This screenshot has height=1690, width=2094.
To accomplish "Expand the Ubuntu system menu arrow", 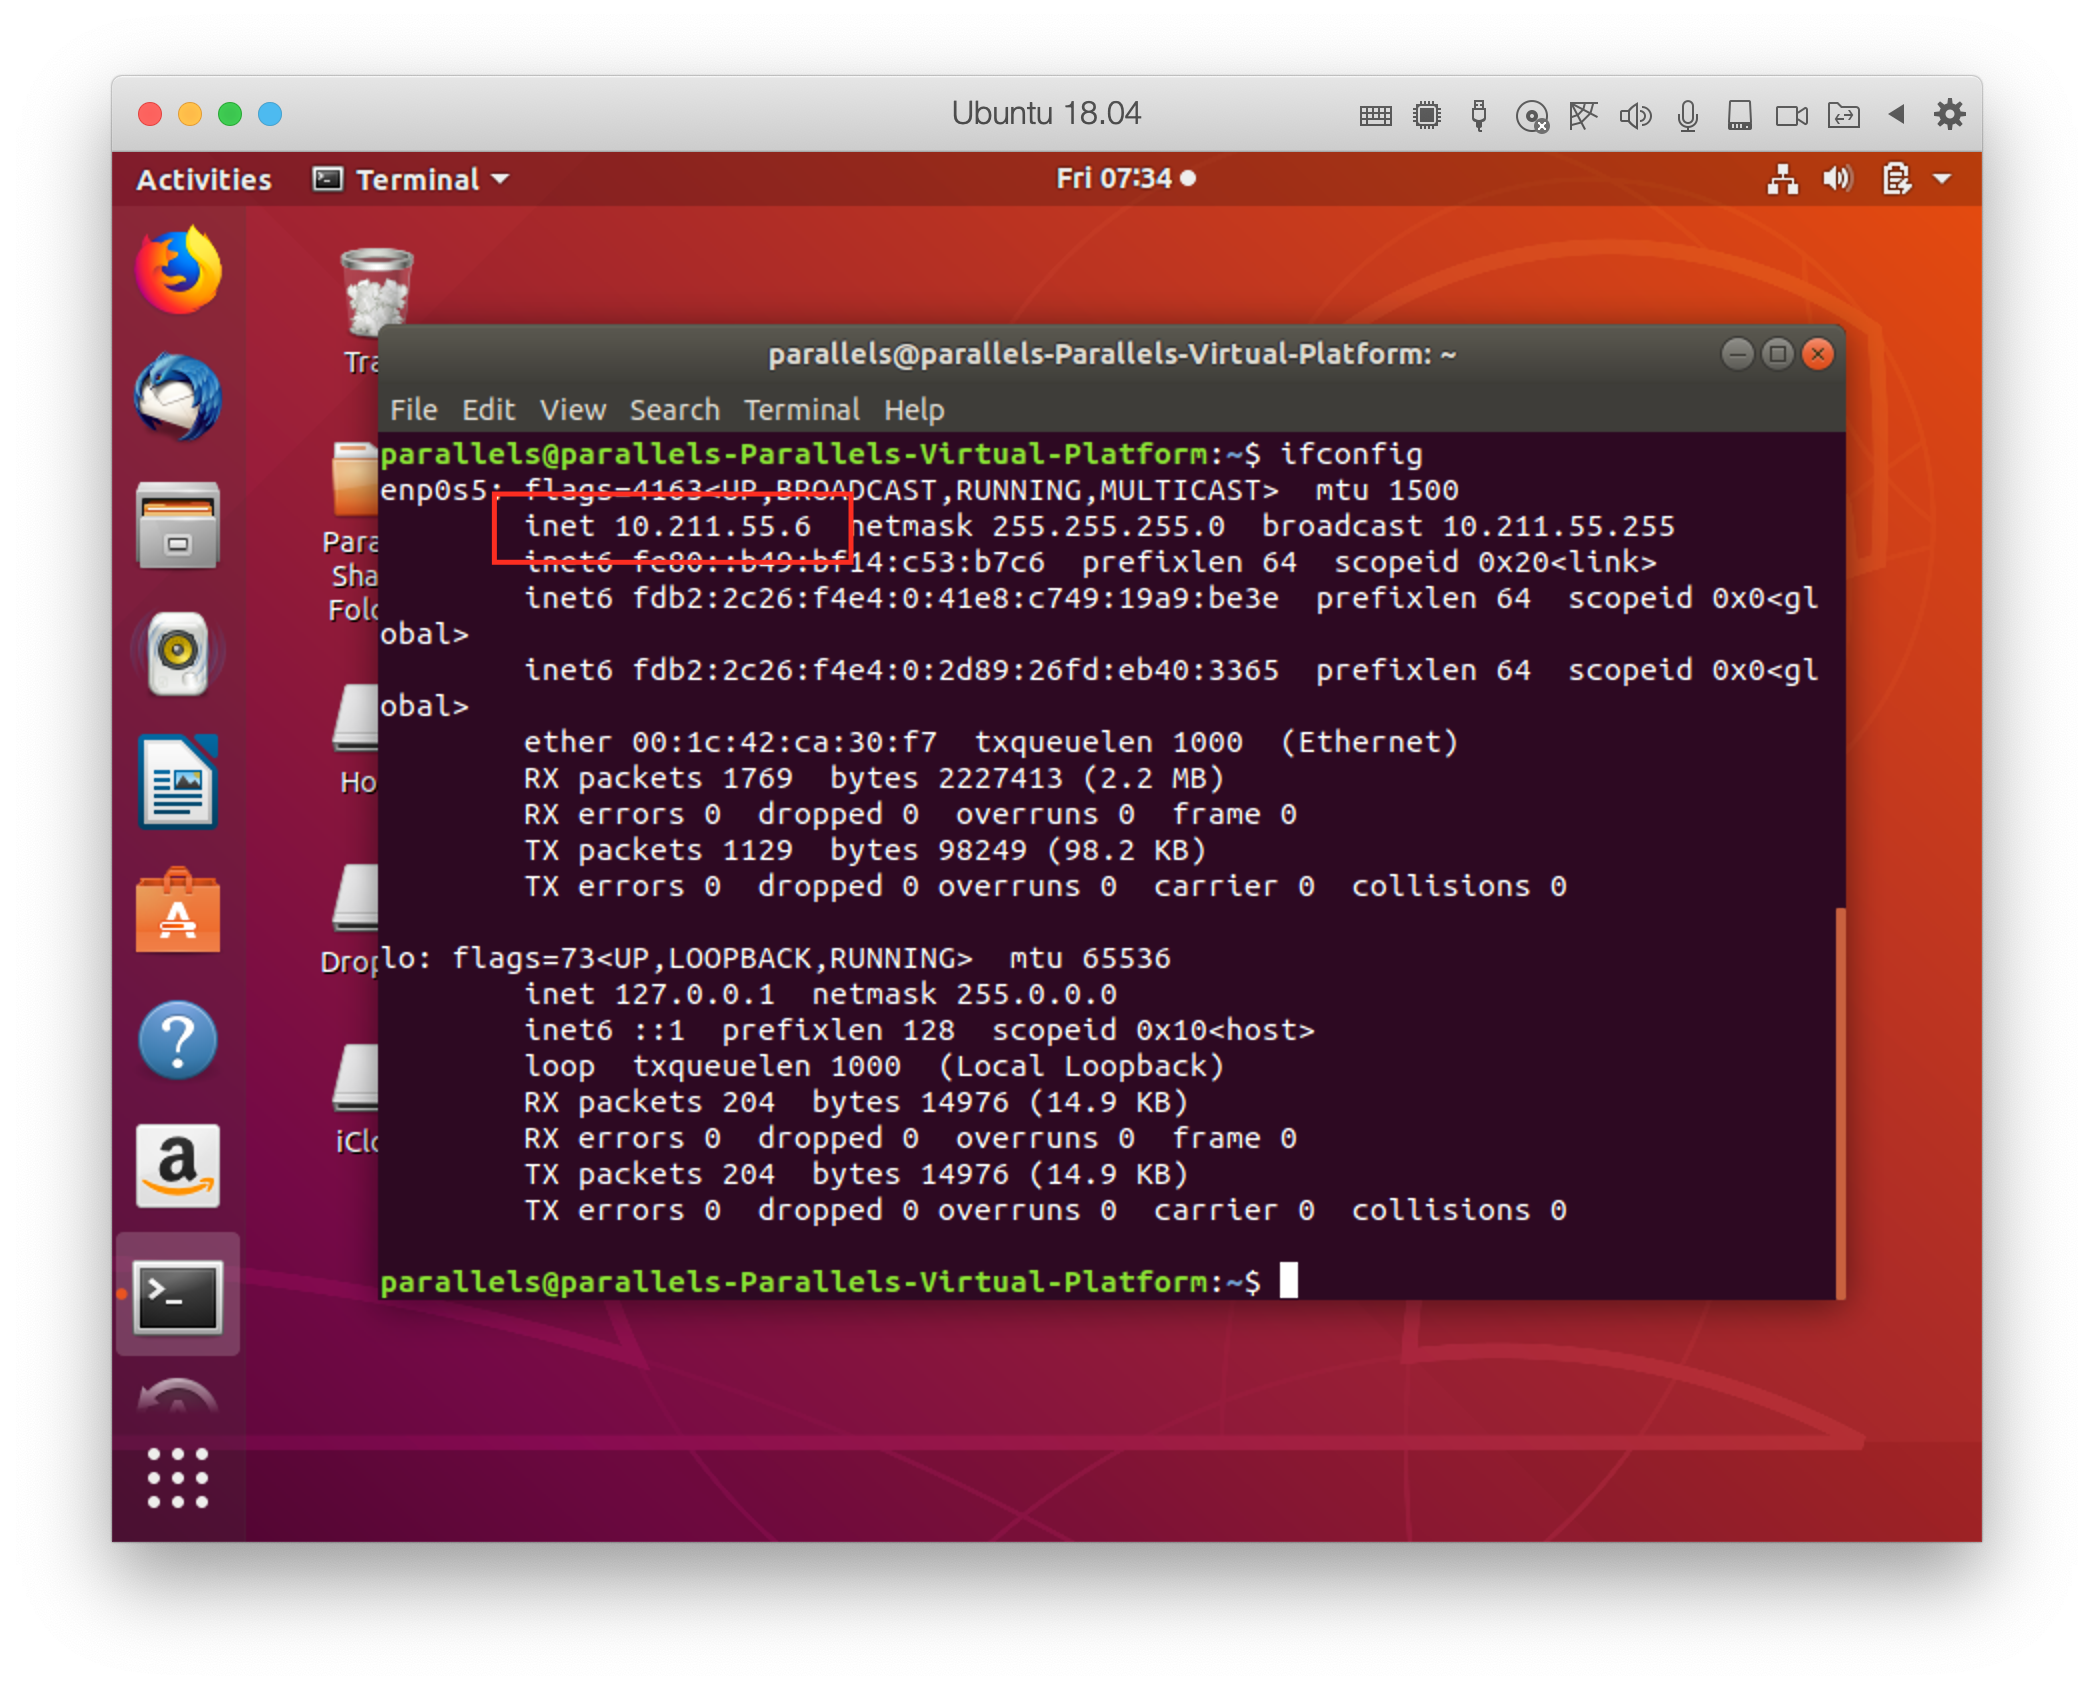I will 1942,179.
